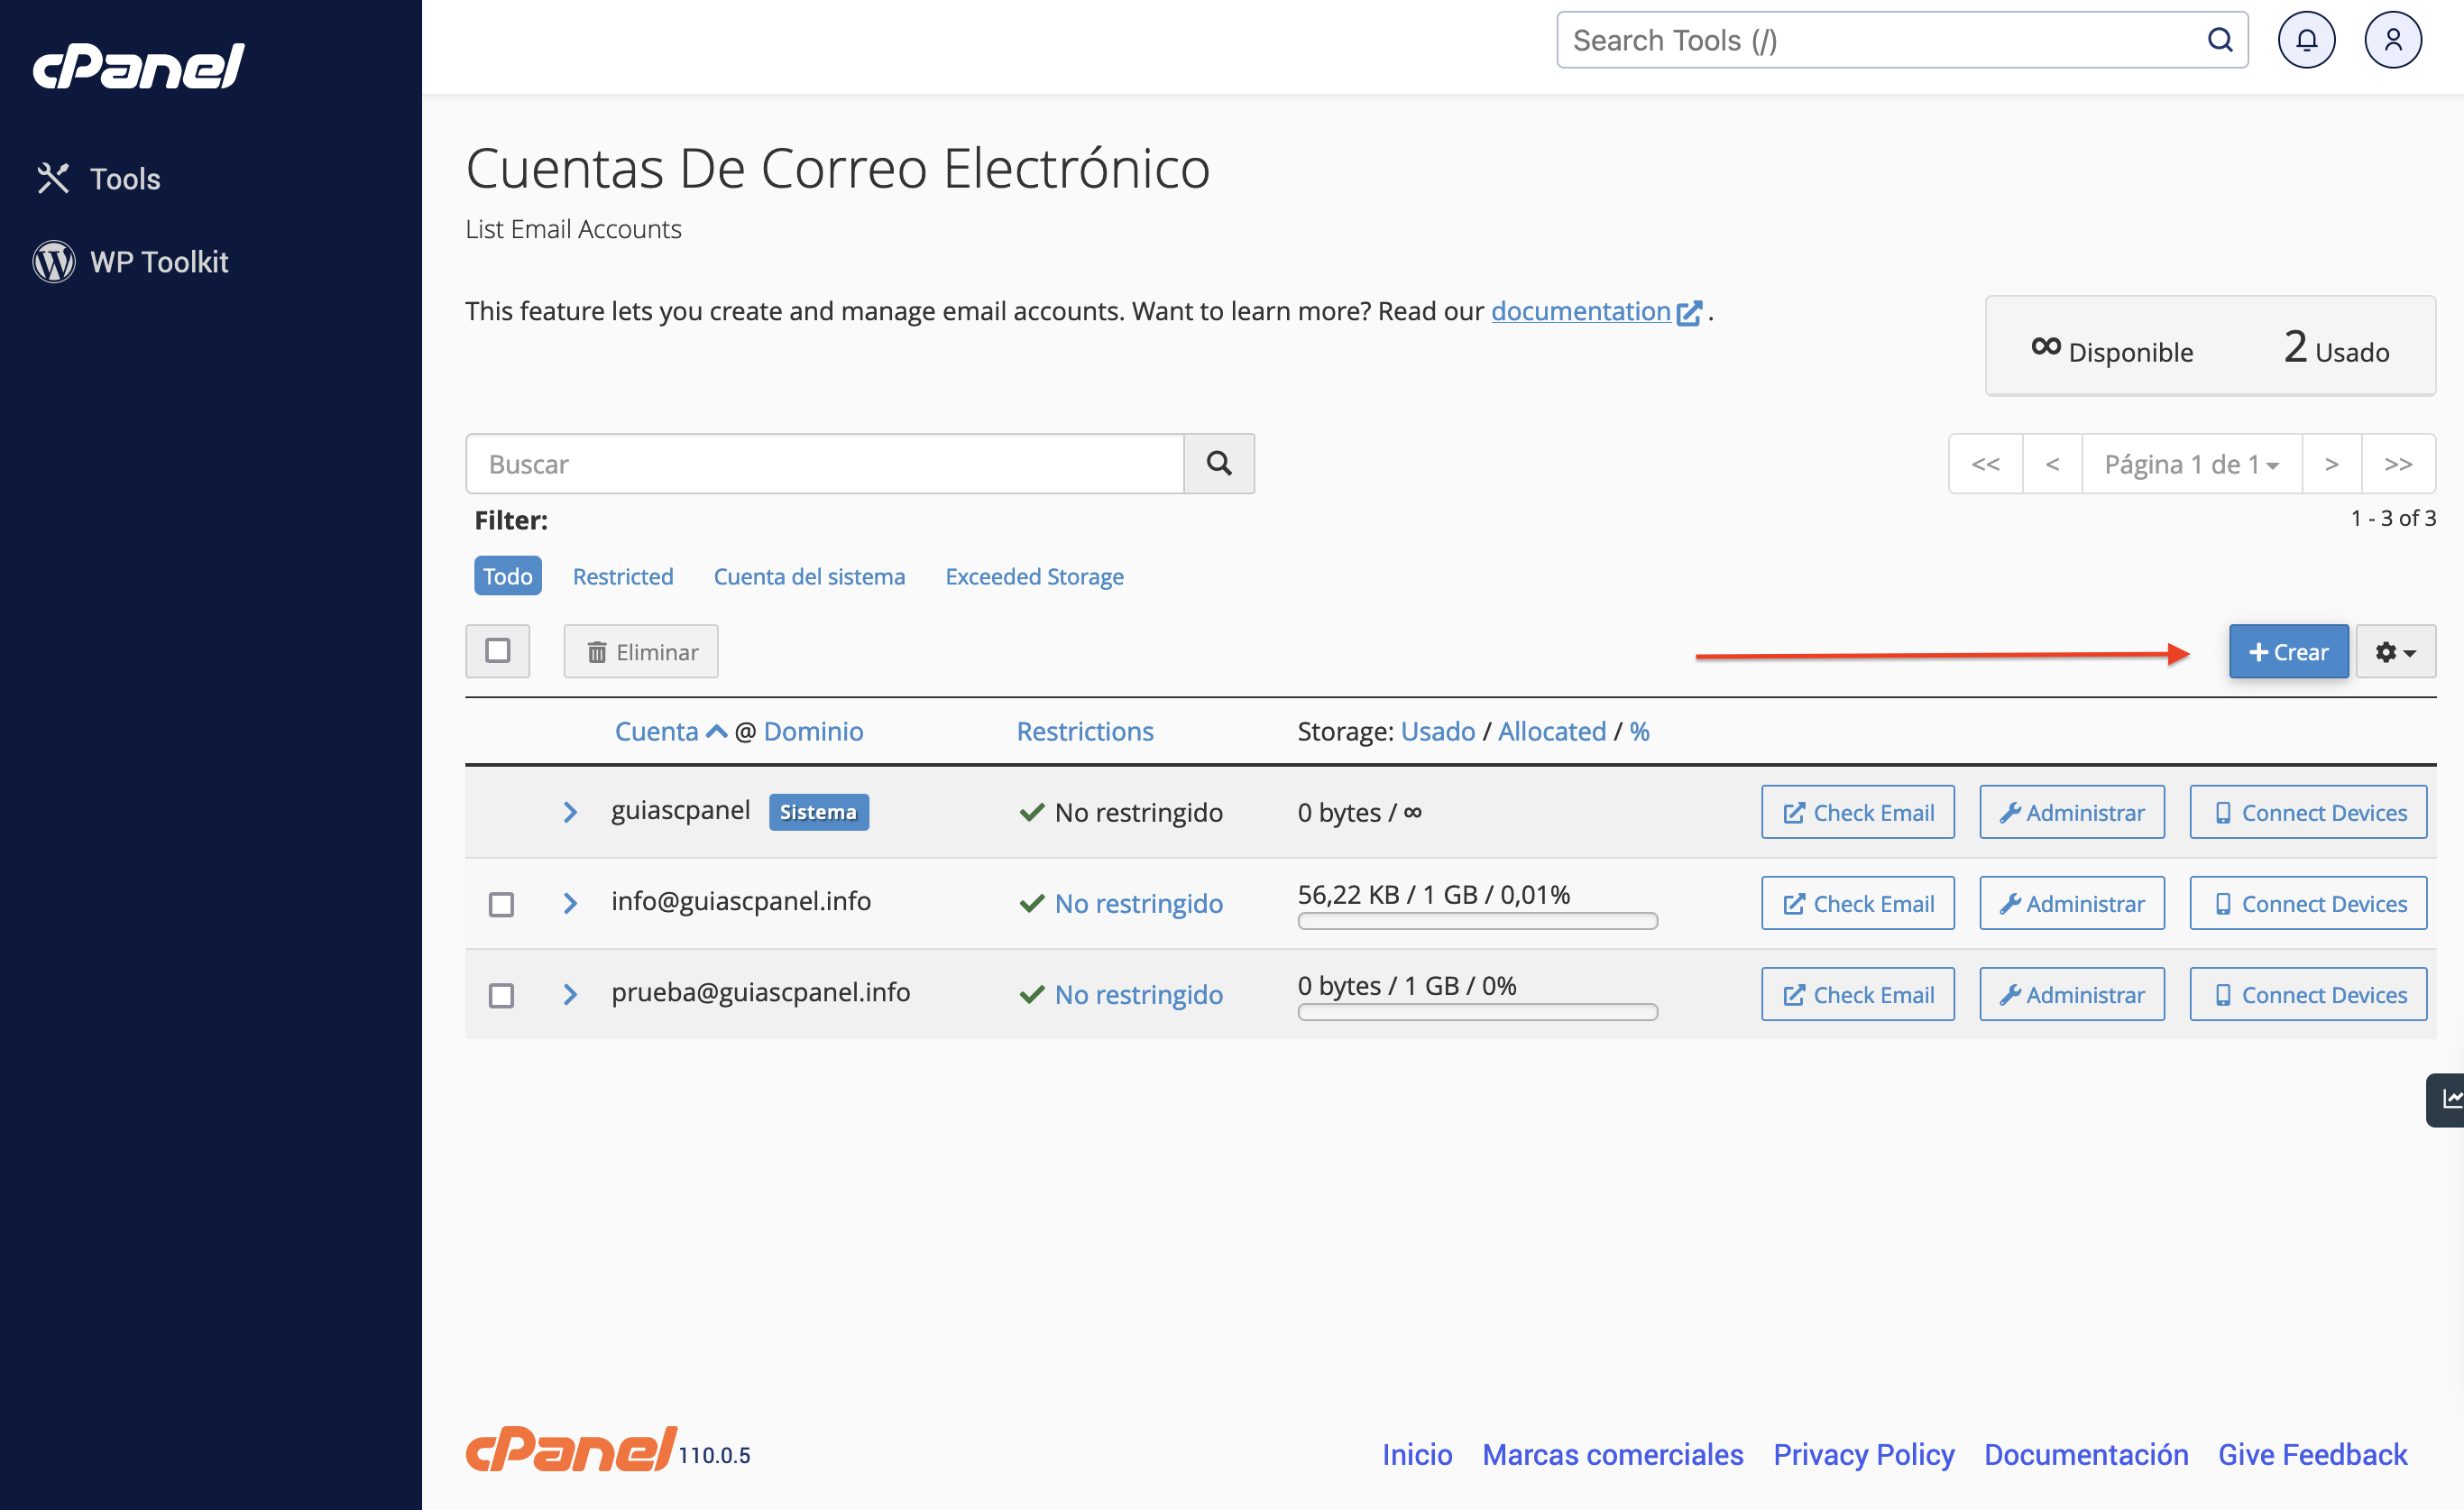Open the notifications bell

coord(2306,40)
